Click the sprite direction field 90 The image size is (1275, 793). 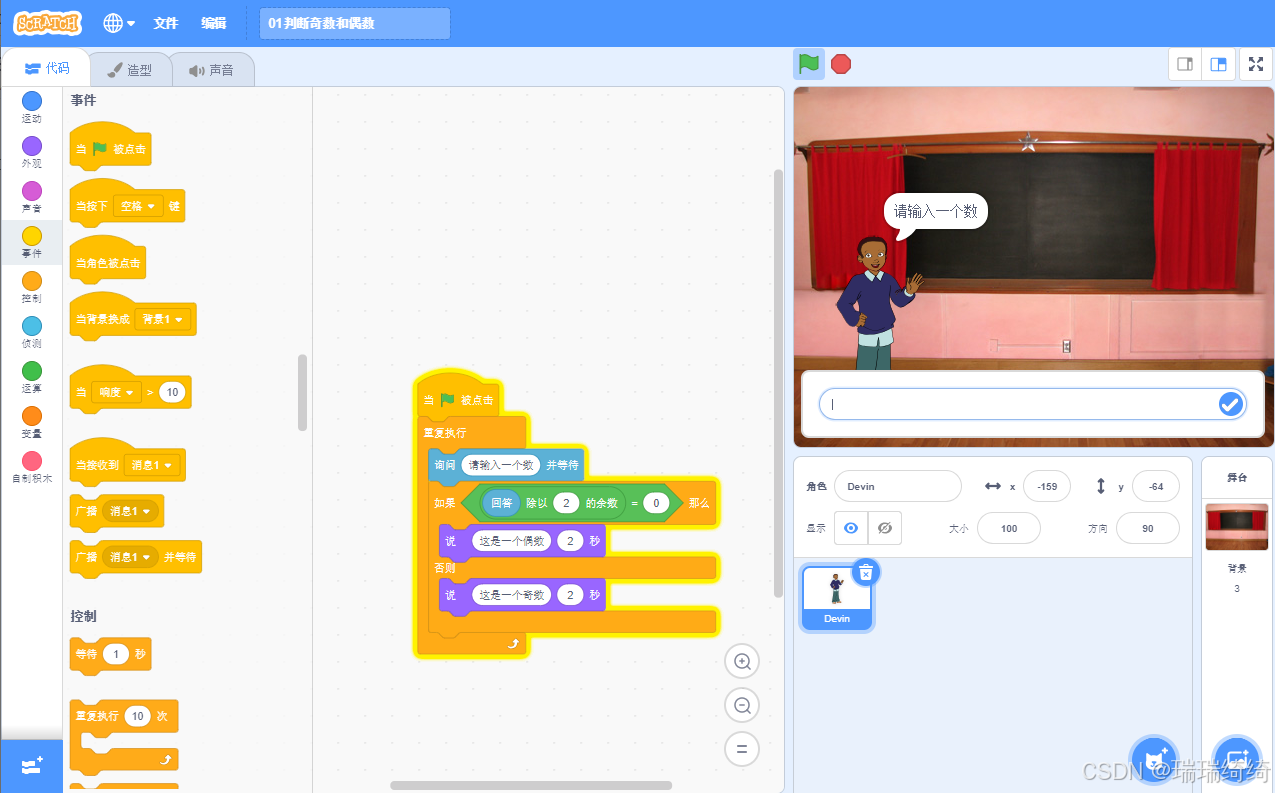click(1148, 528)
